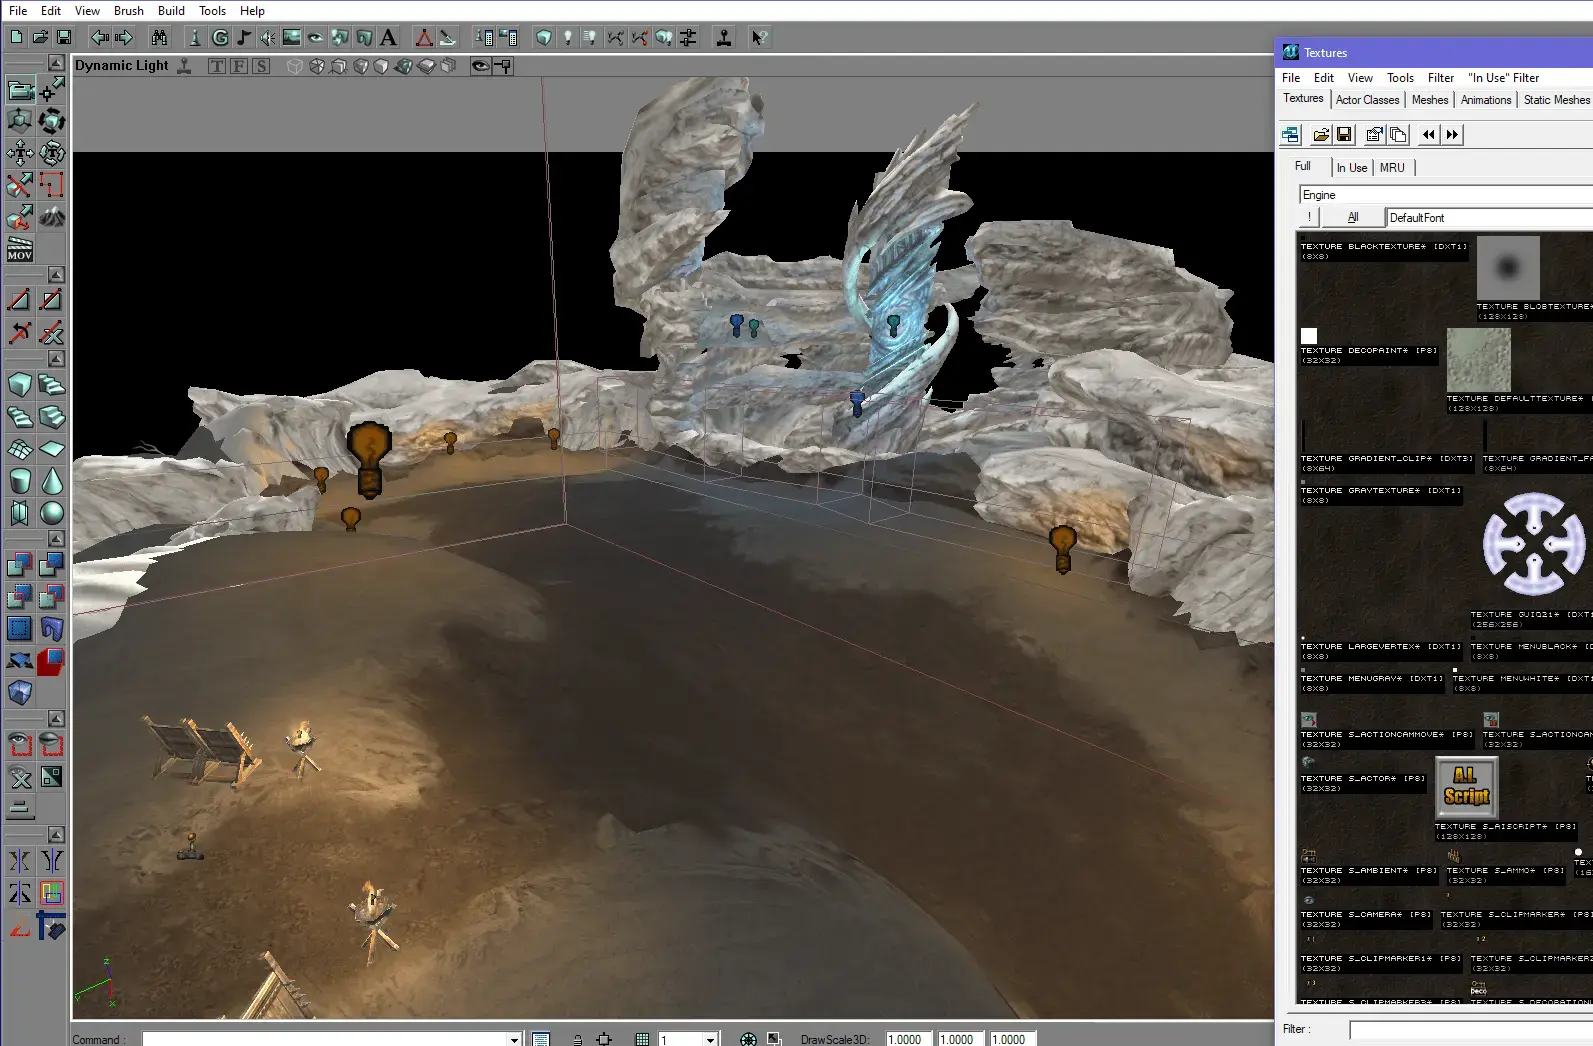This screenshot has width=1593, height=1046.
Task: Open the Group browser G icon
Action: point(219,38)
